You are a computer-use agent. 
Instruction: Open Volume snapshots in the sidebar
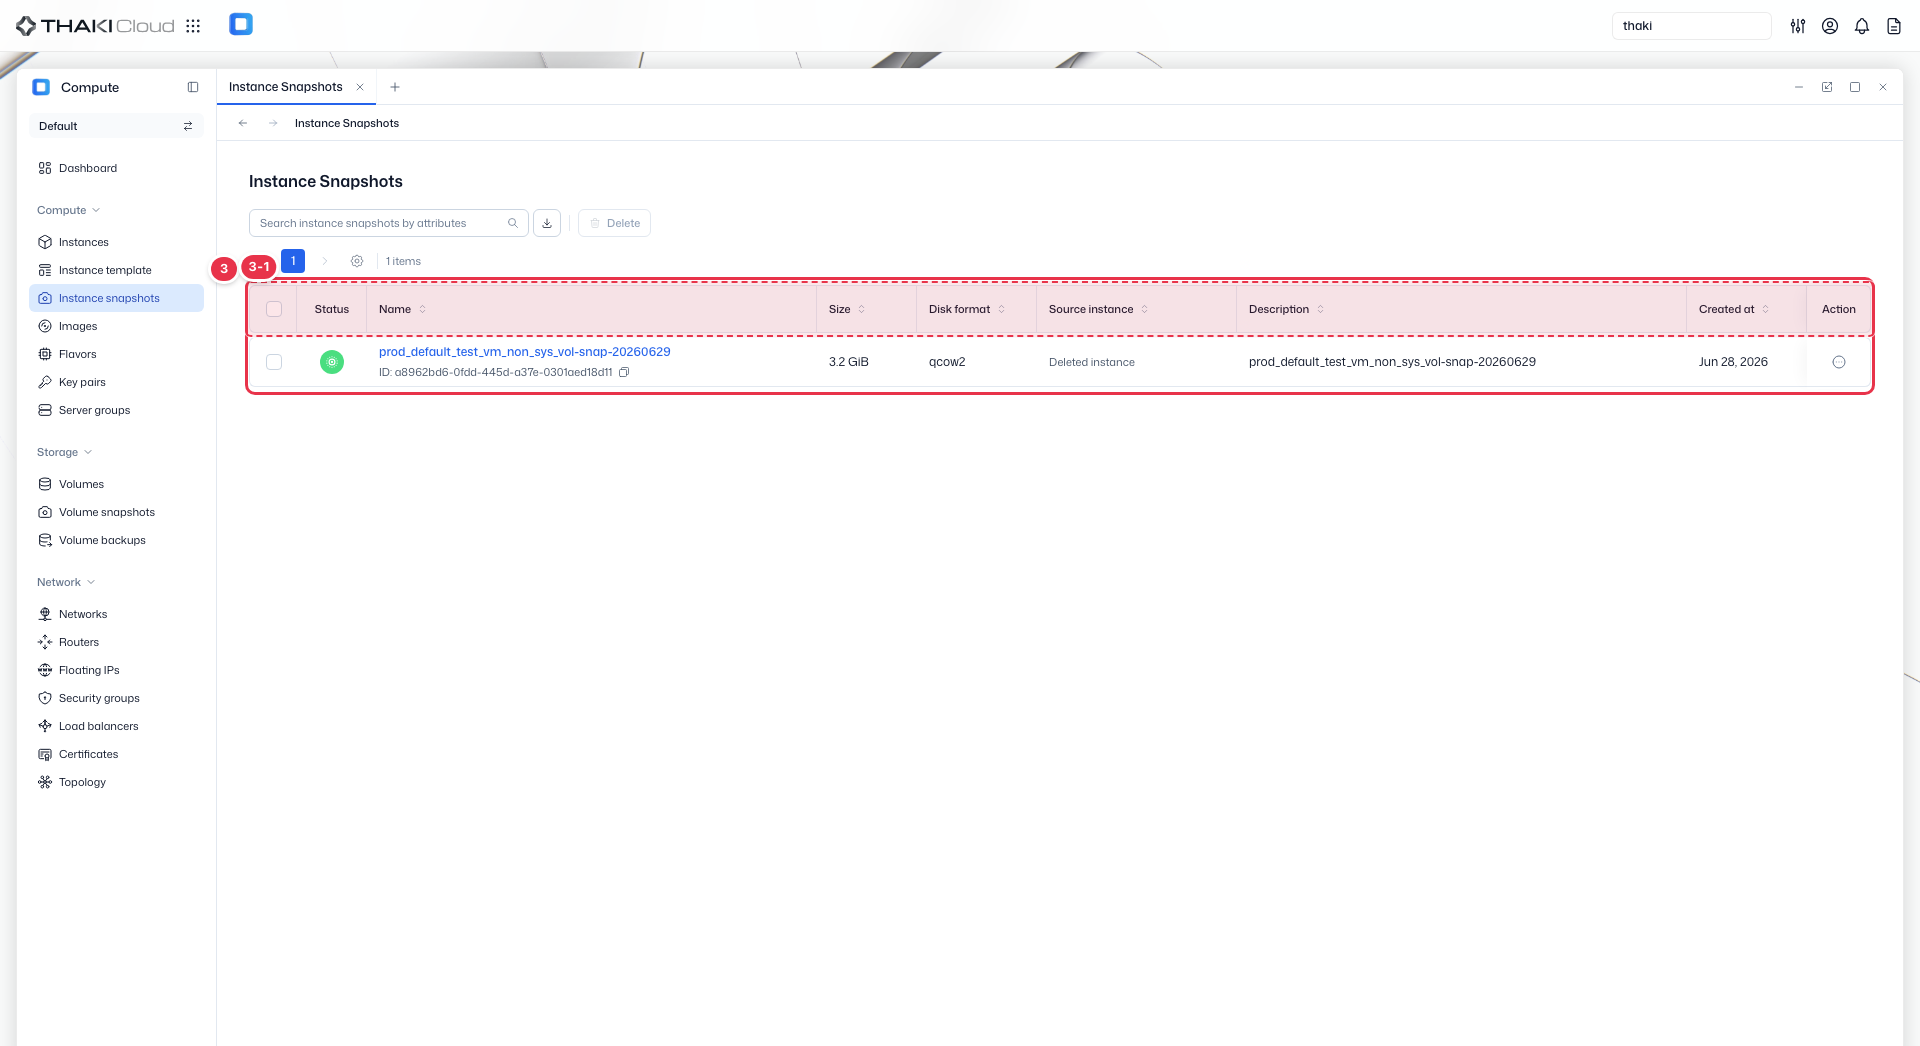[x=116, y=512]
